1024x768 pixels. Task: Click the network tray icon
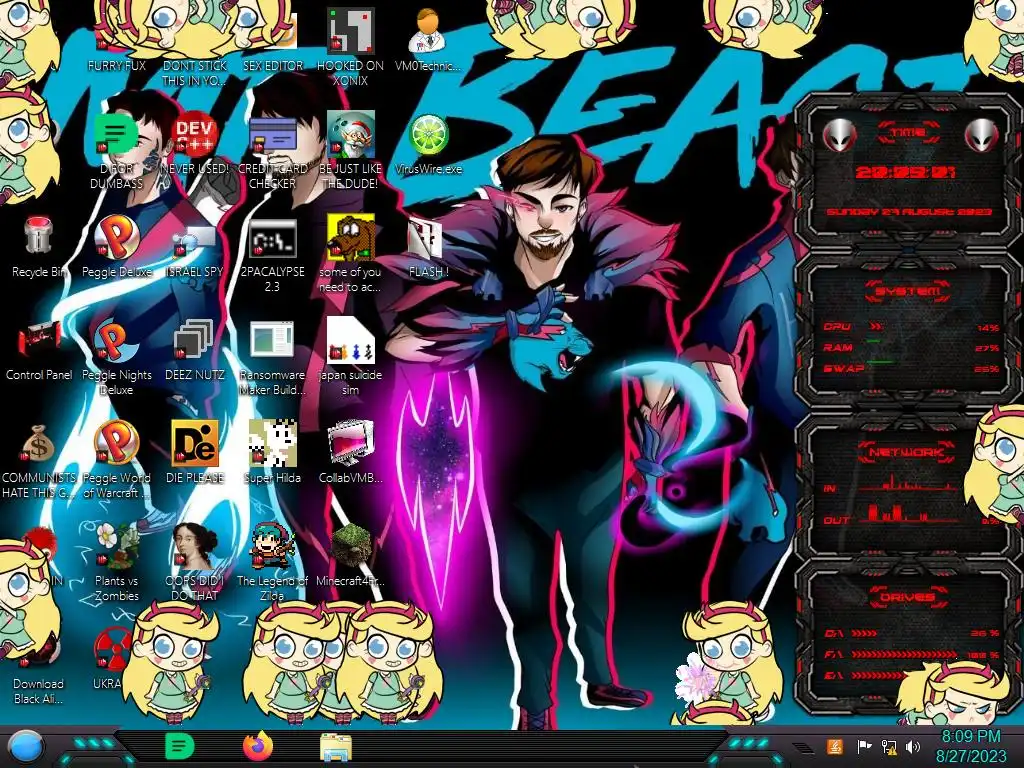(889, 746)
